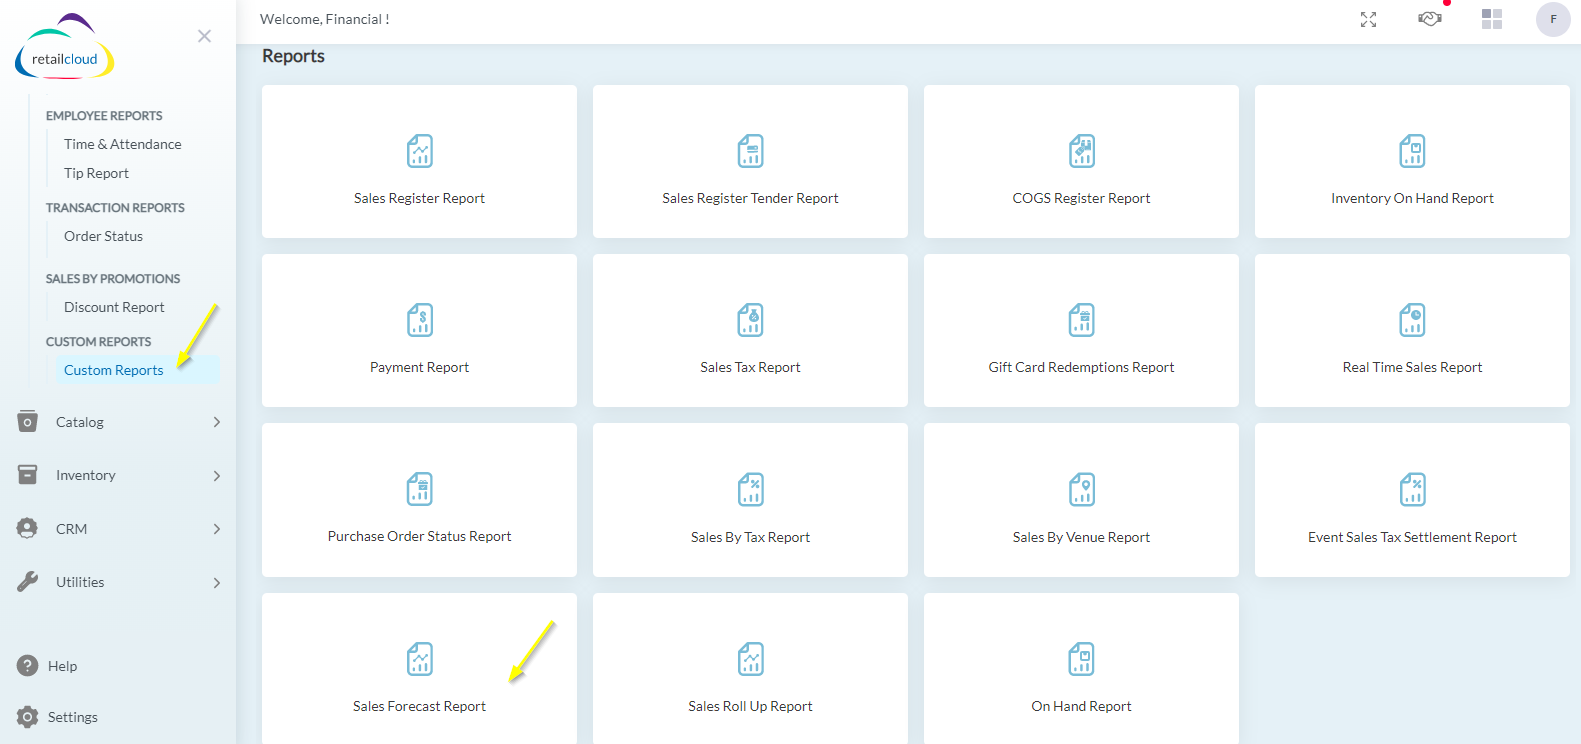This screenshot has height=744, width=1581.
Task: Close the sidebar with the X button
Action: 204,36
